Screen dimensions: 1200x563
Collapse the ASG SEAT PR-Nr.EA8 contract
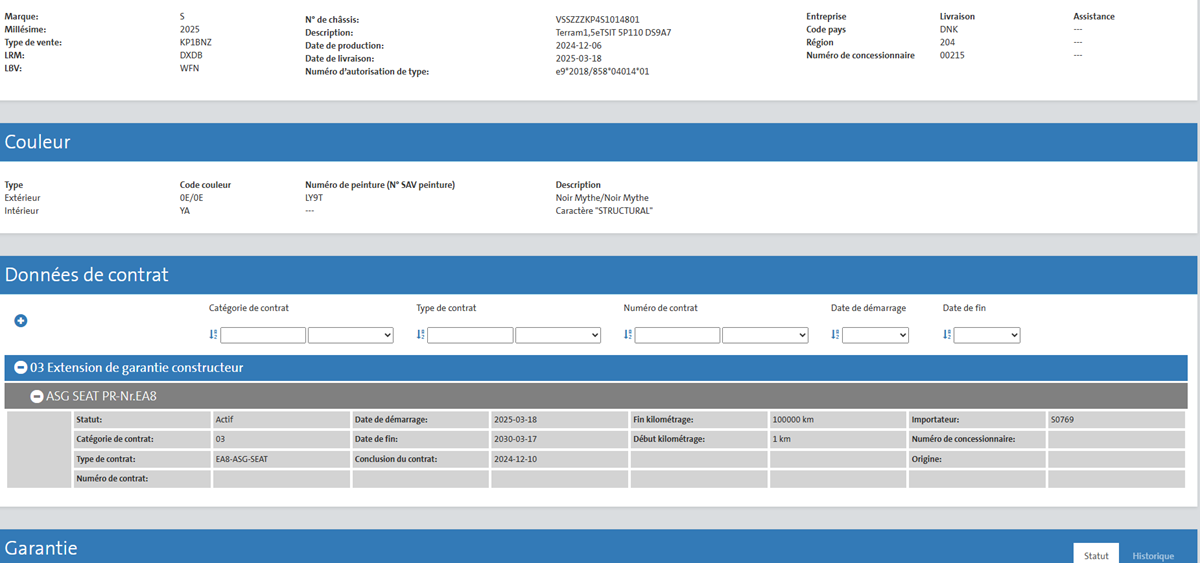(37, 396)
